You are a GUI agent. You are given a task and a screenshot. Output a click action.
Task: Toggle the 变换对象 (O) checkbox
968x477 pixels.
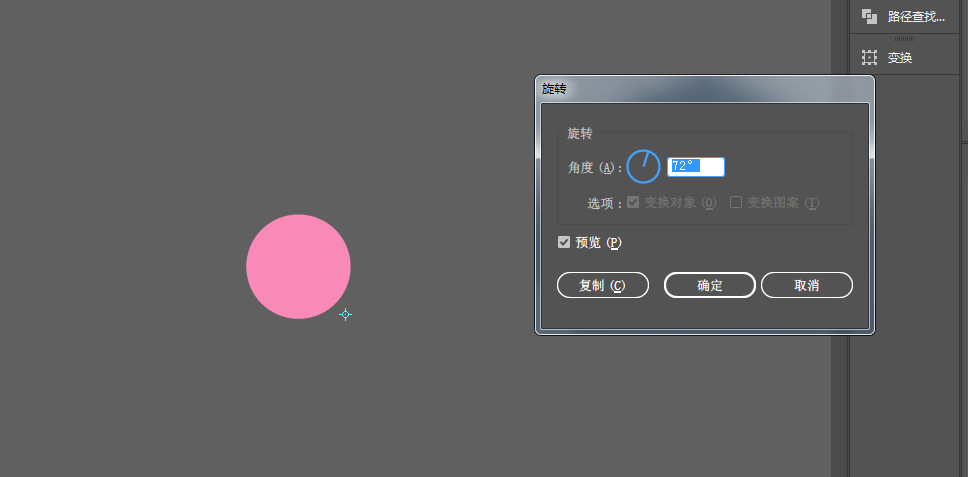633,202
